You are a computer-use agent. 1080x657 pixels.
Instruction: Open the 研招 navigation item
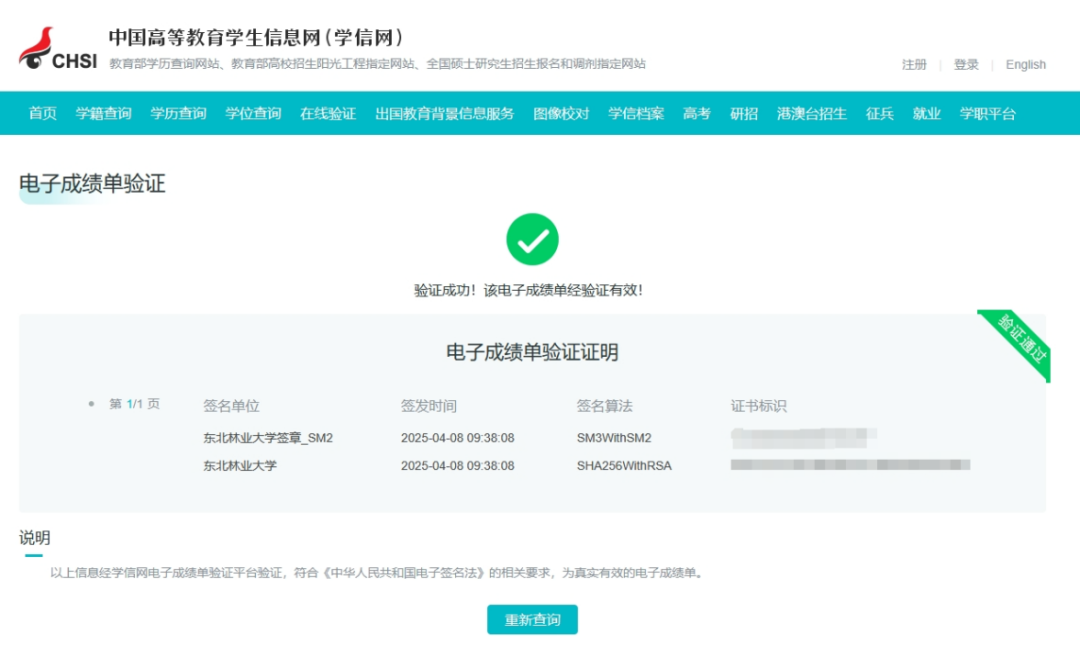click(744, 113)
